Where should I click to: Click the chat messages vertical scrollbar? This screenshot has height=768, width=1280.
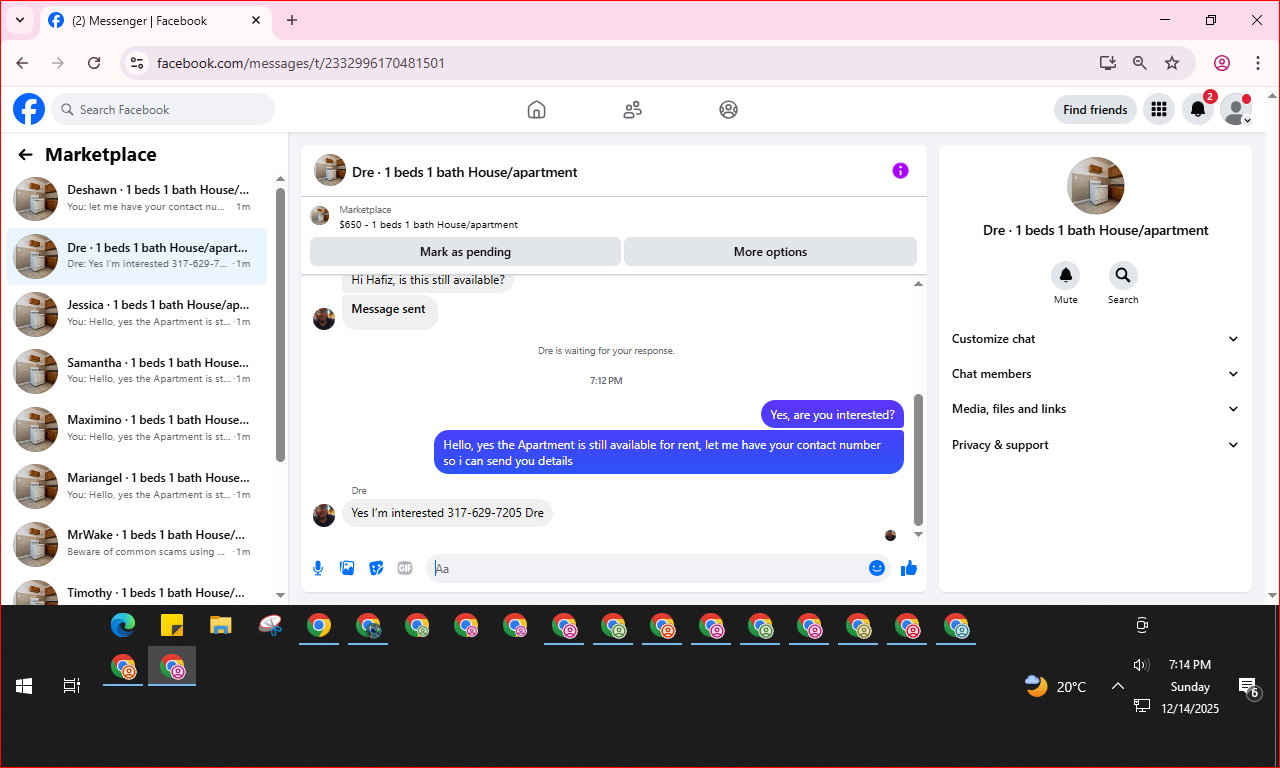(919, 460)
